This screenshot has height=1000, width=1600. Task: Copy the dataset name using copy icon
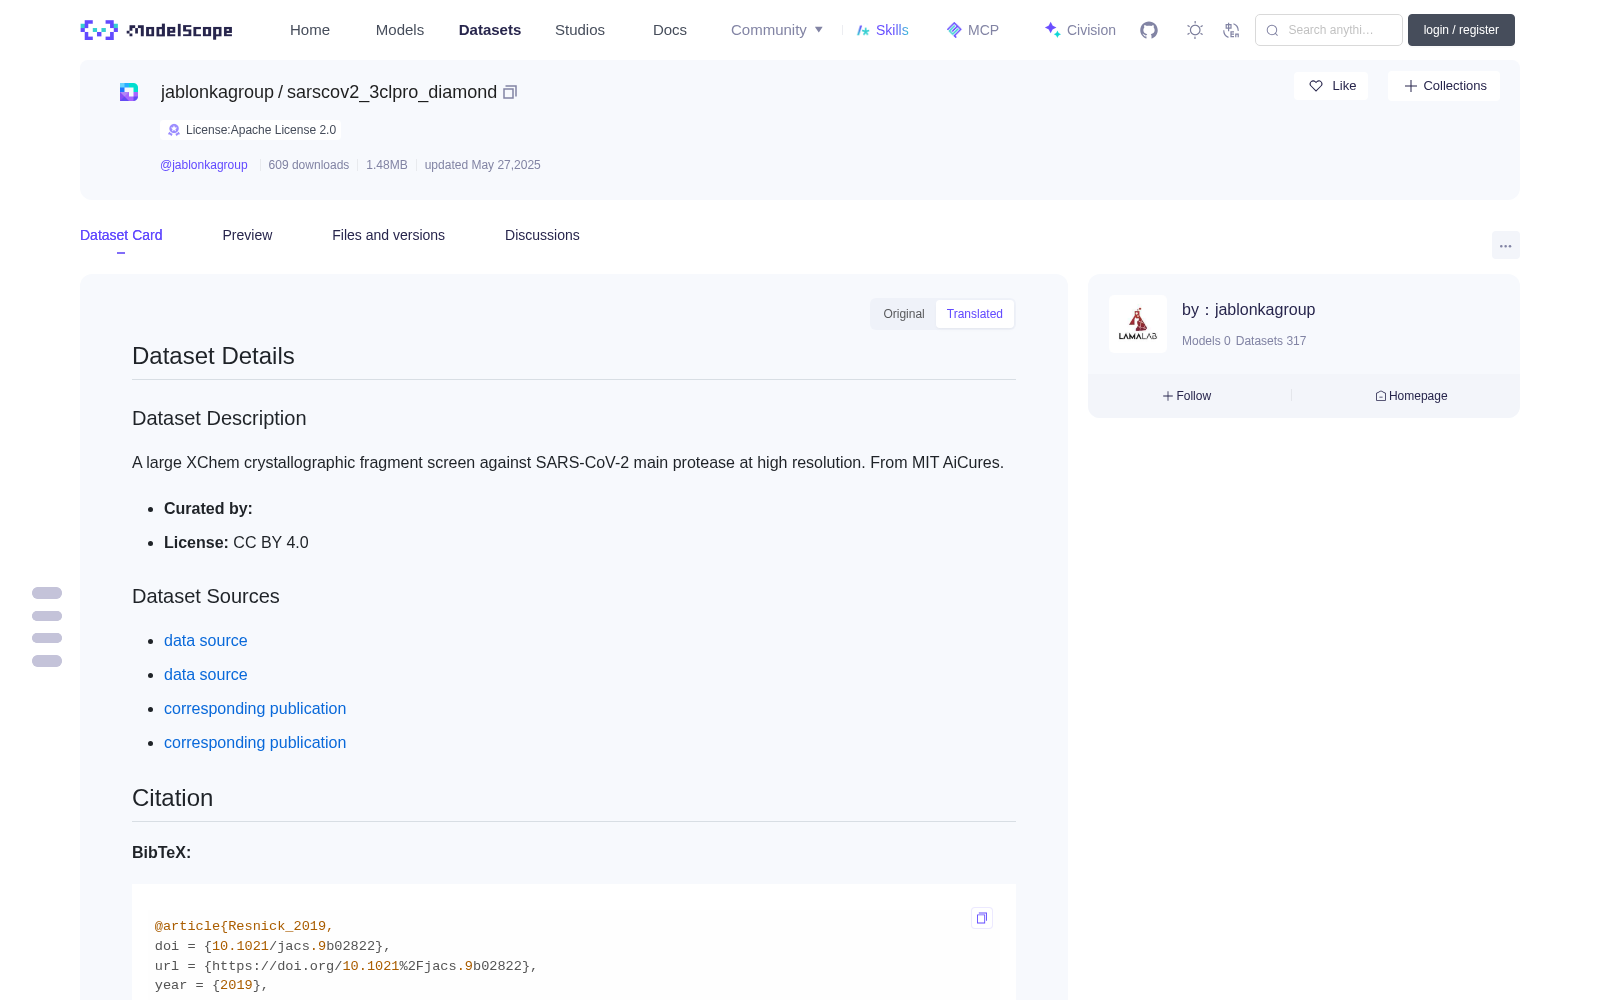coord(510,92)
